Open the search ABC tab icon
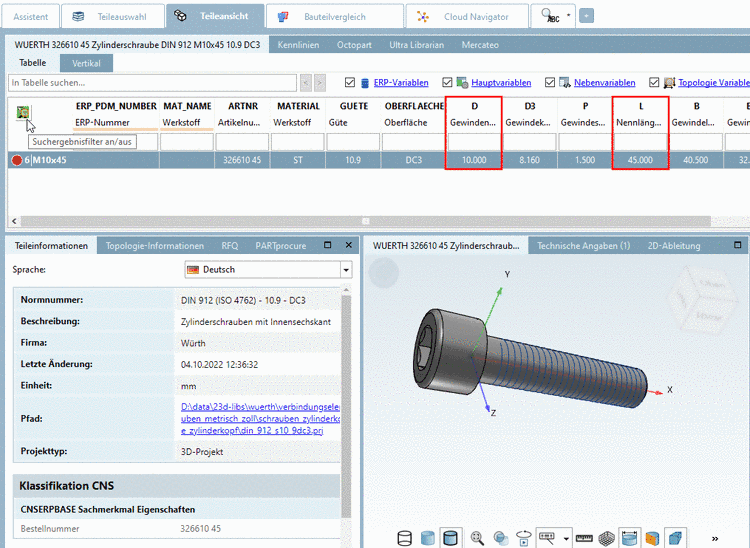This screenshot has width=750, height=548. tap(550, 16)
